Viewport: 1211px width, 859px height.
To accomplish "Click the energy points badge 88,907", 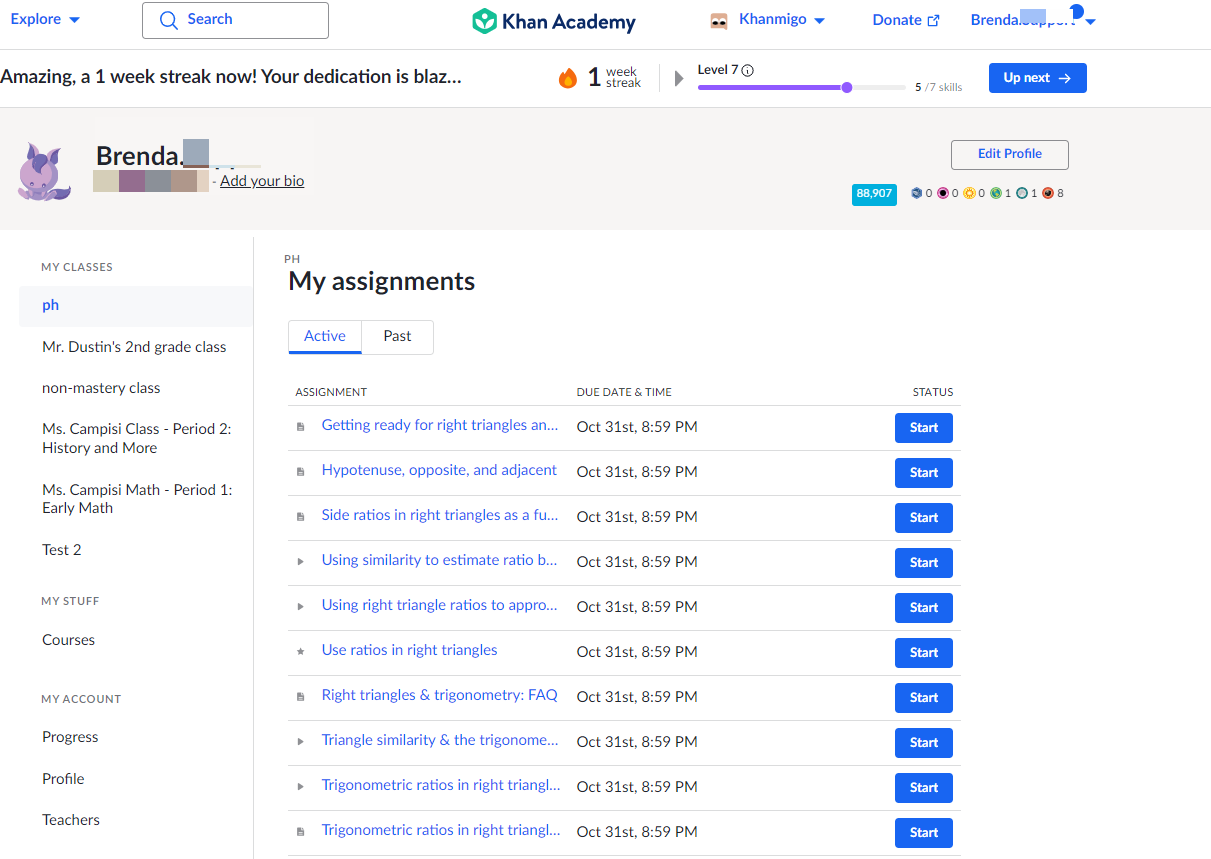I will click(874, 194).
